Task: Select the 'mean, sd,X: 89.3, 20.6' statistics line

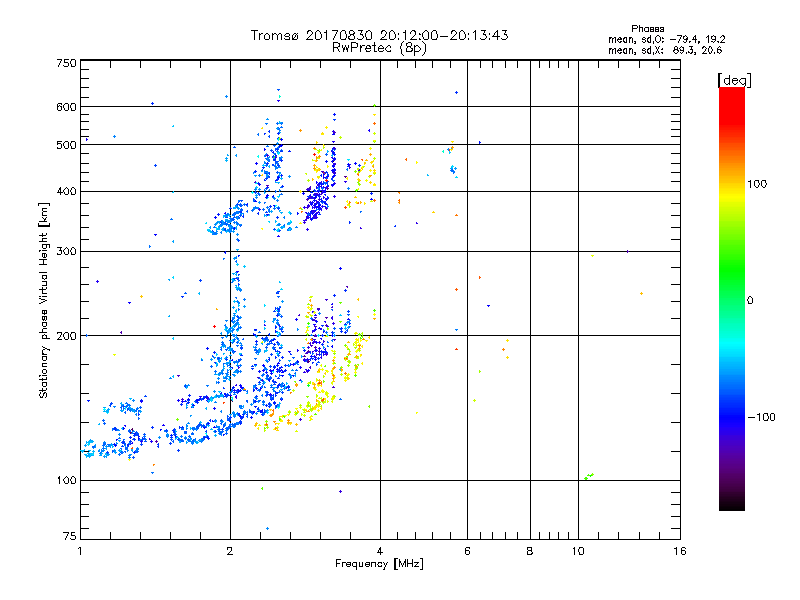Action: coord(665,50)
